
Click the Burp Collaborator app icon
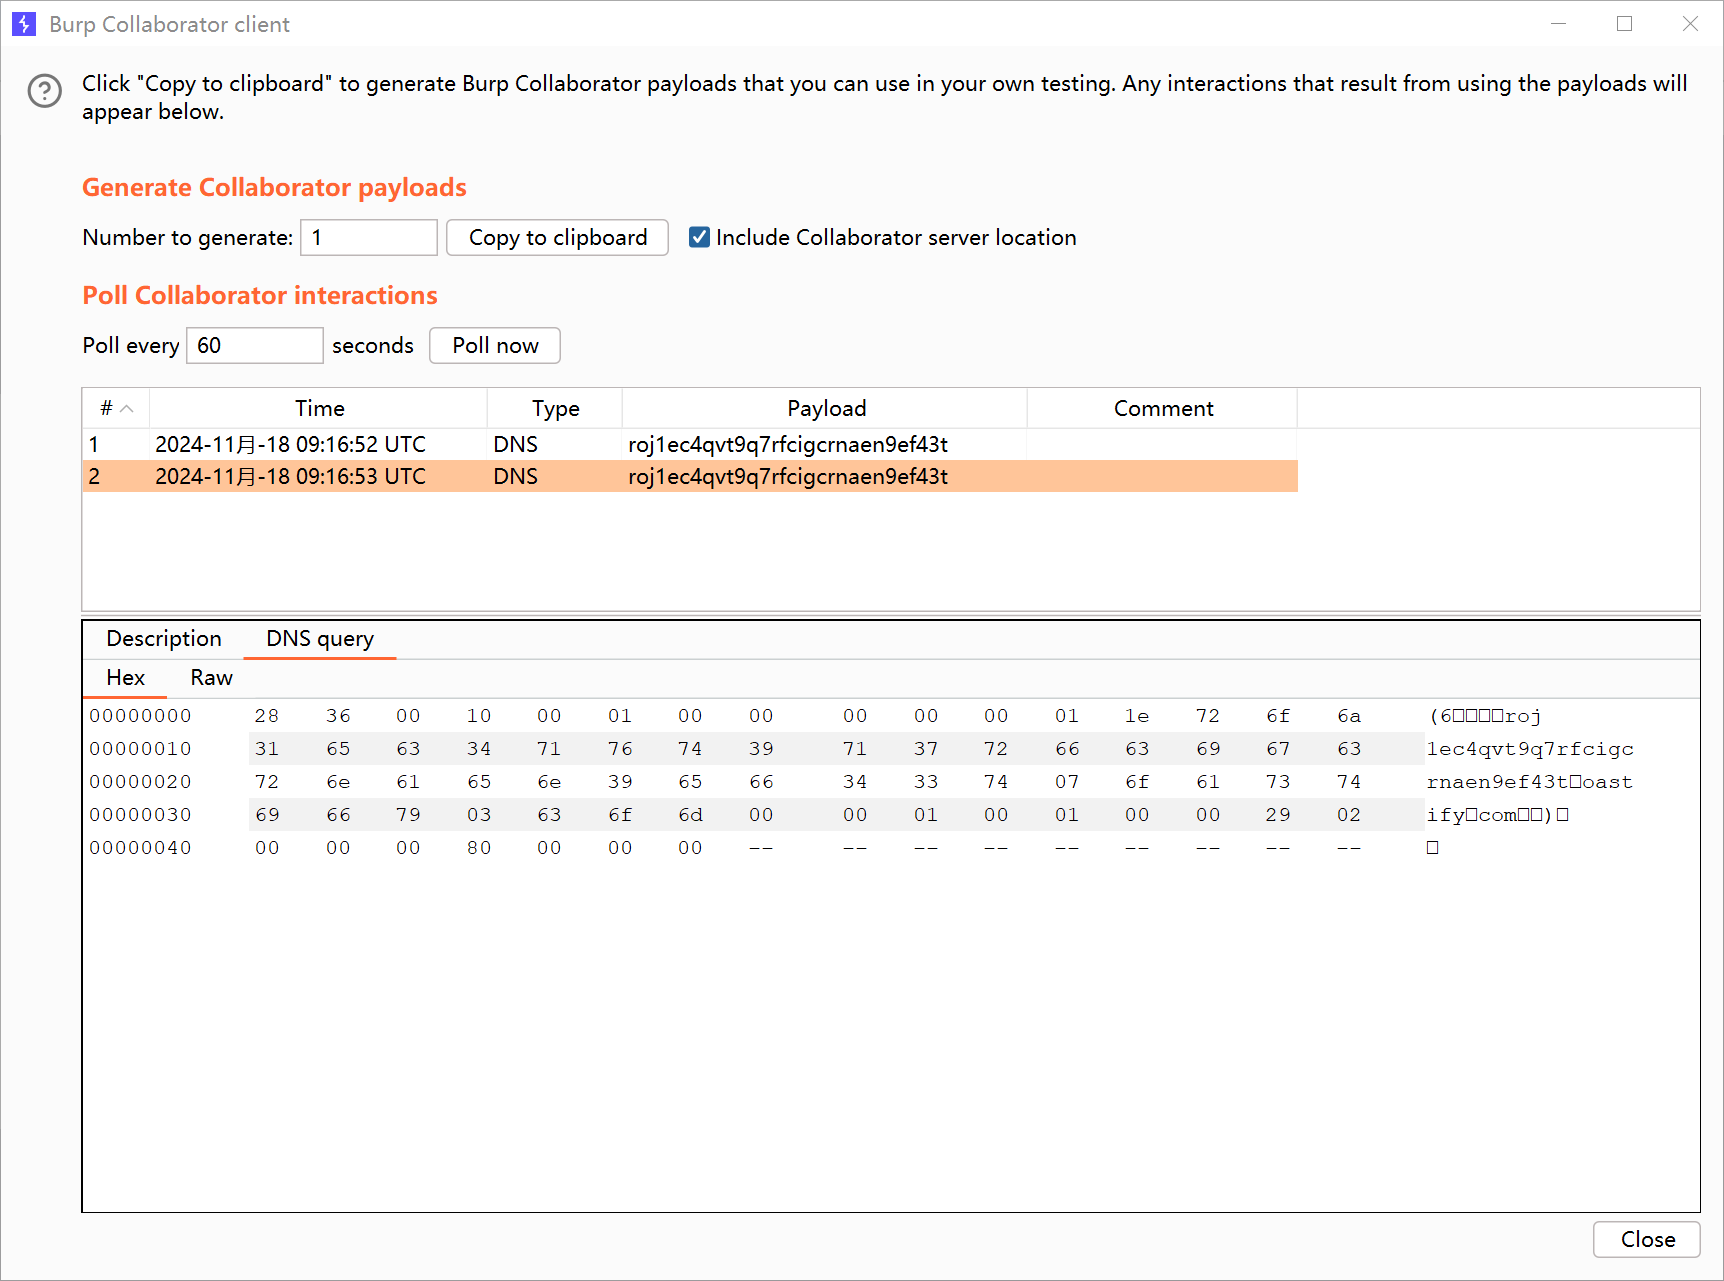coord(24,24)
